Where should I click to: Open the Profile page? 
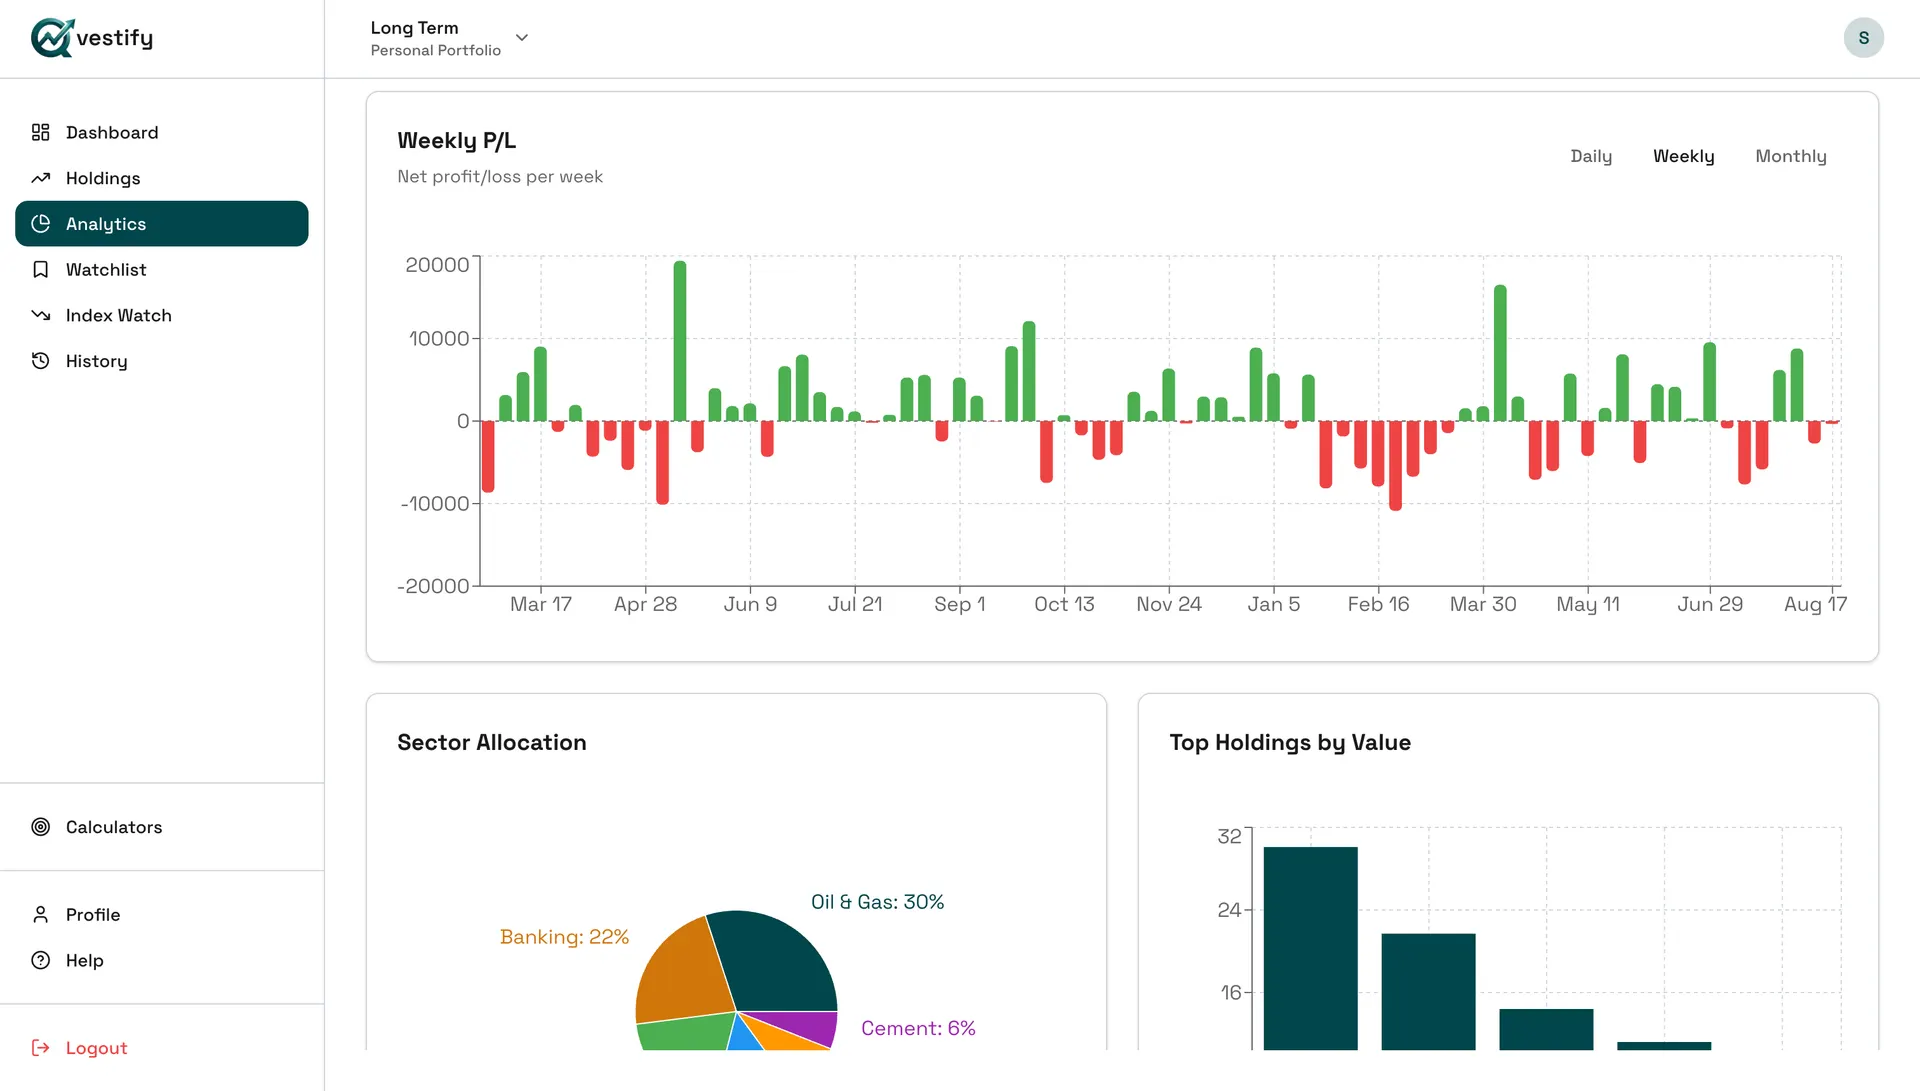[162, 915]
